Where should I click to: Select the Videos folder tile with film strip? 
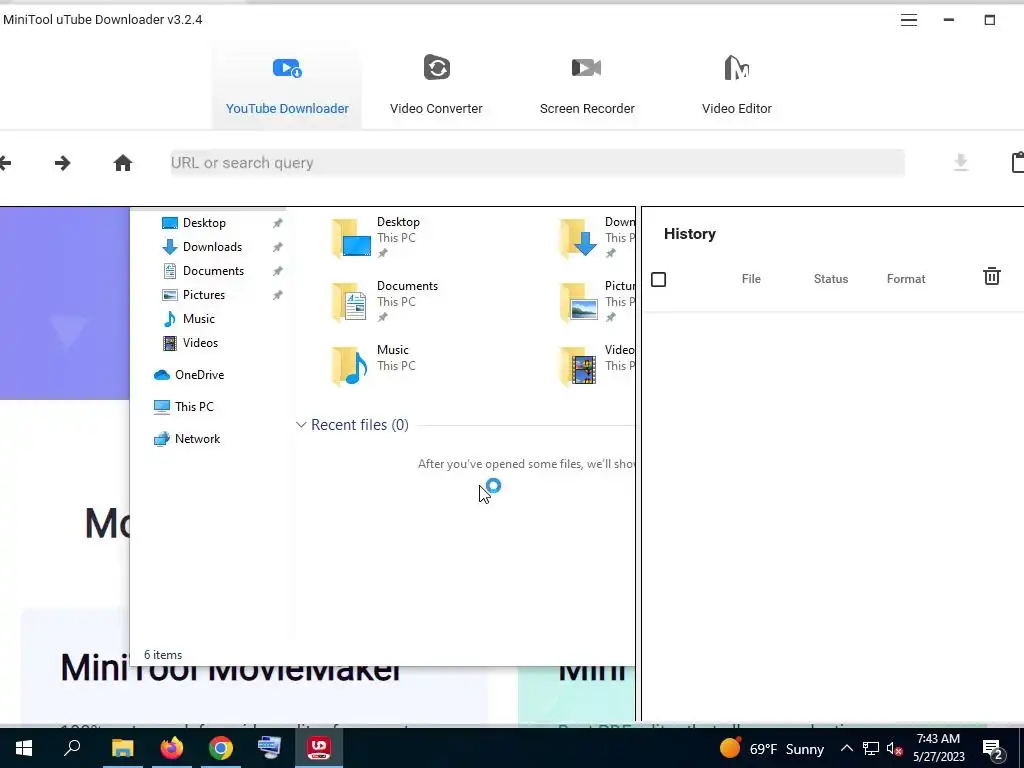pos(596,366)
